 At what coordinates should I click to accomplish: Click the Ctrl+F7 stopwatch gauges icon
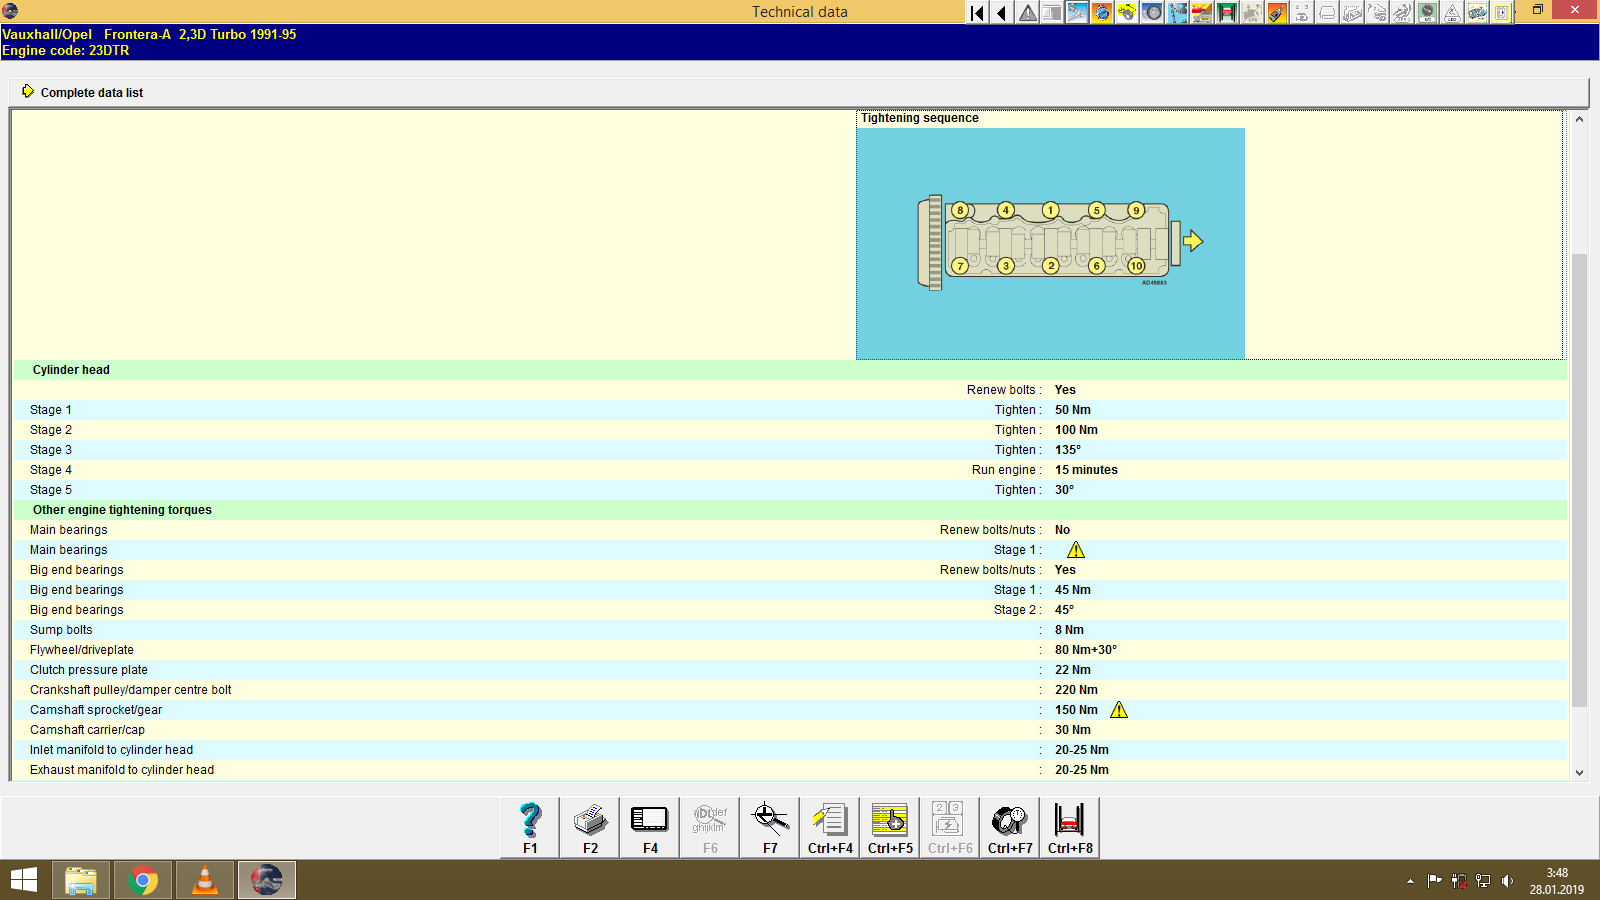(1009, 827)
